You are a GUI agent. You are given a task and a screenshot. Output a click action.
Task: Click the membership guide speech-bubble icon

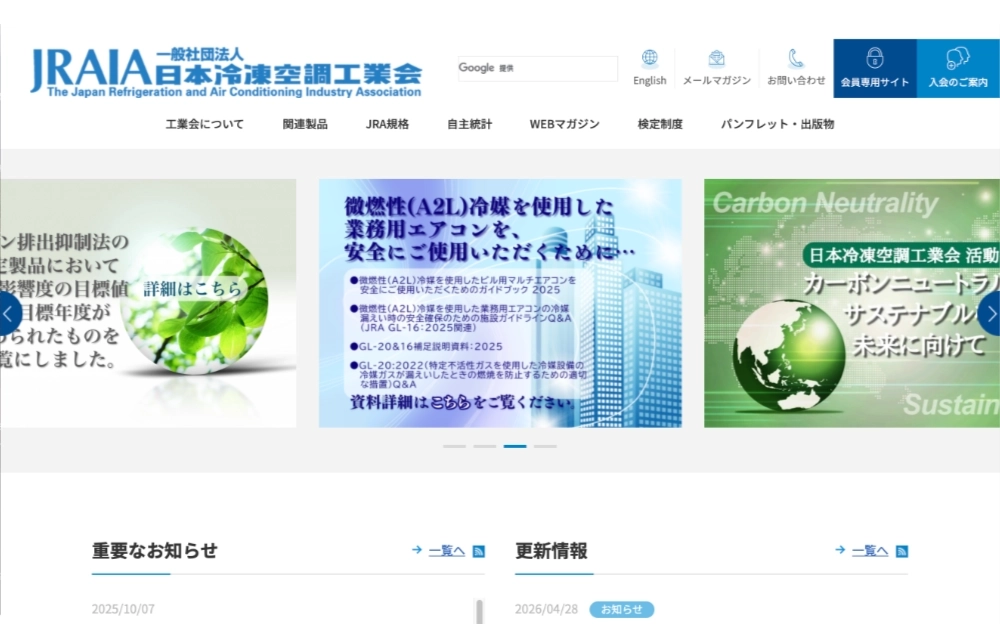(957, 57)
